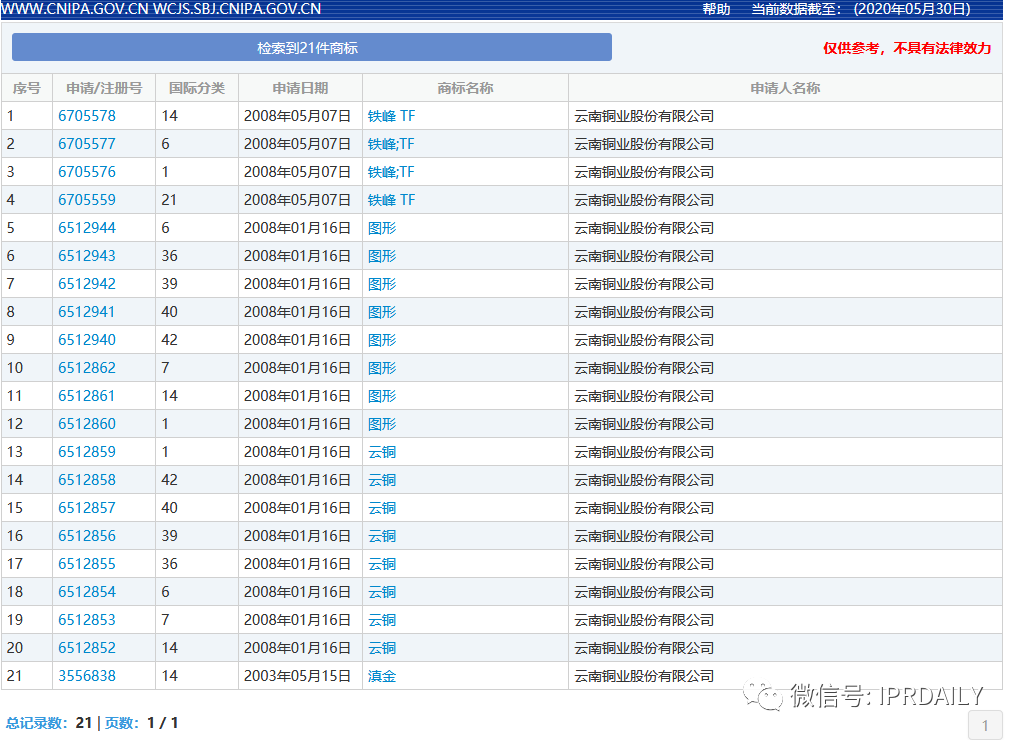Screen dimensions: 1015x740
Task: Click the 申请/注册号 column header
Action: (x=104, y=88)
